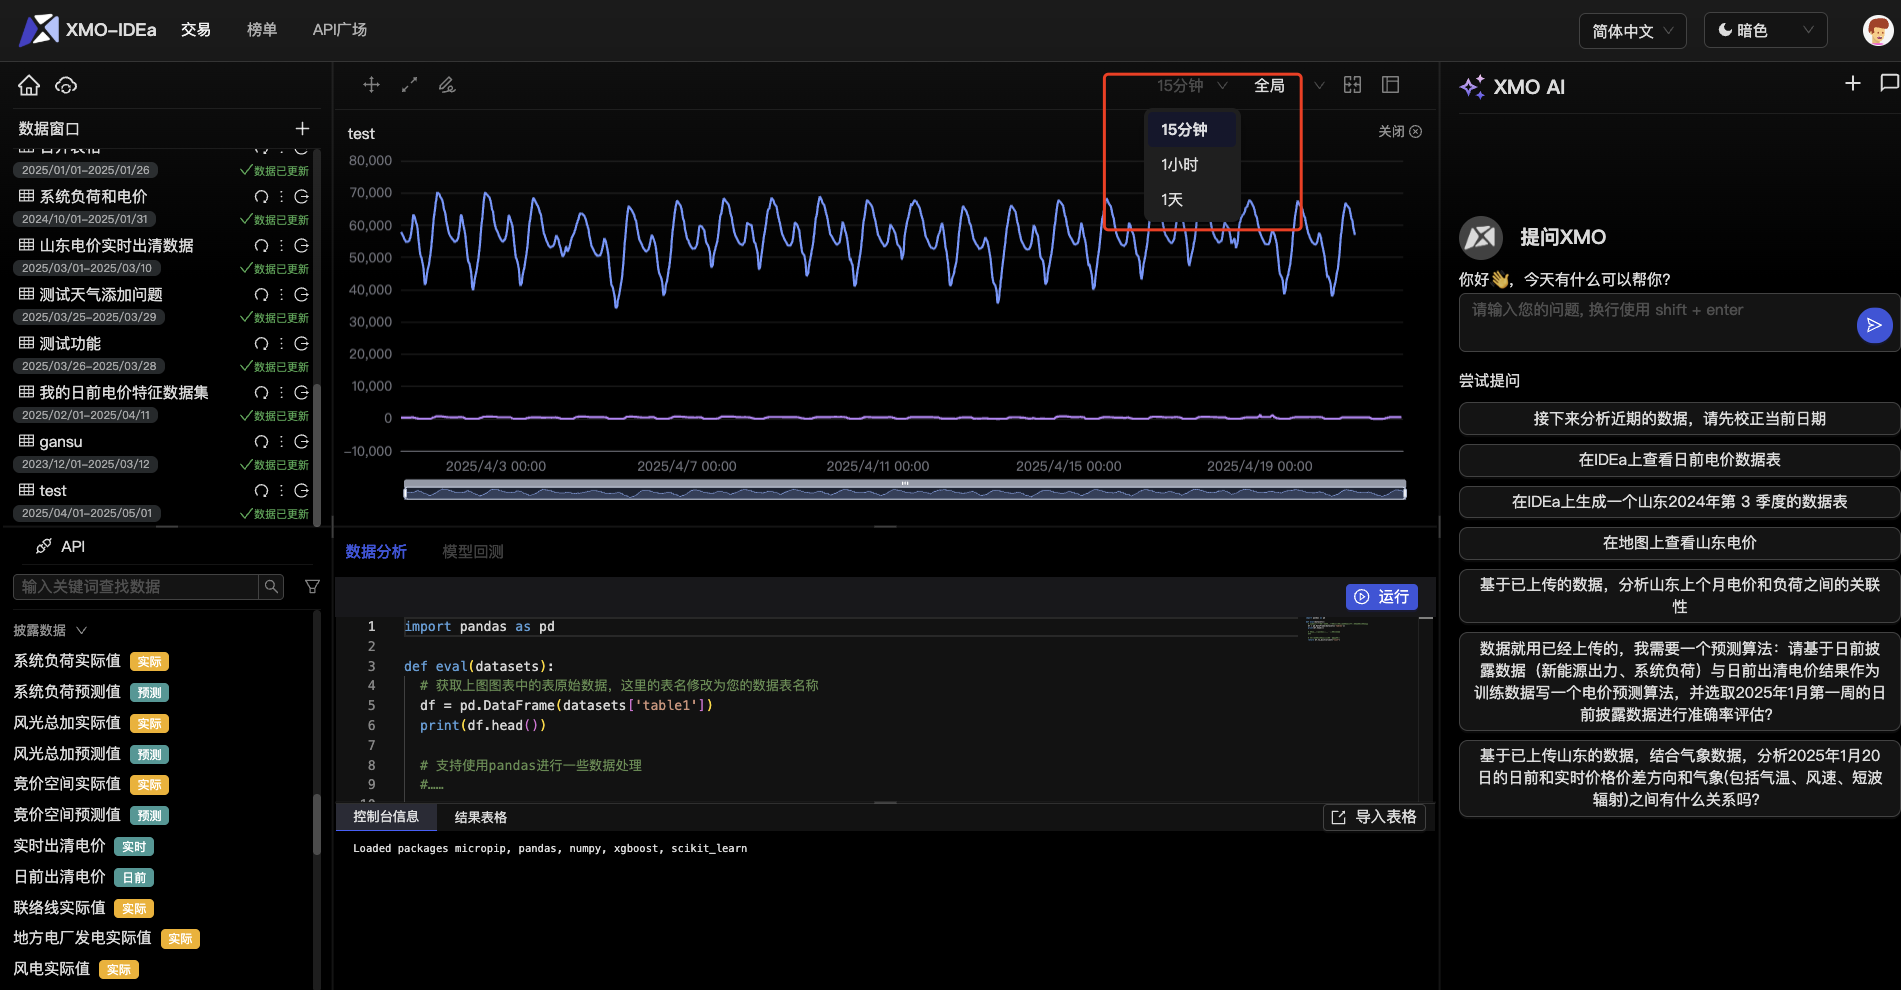The height and width of the screenshot is (990, 1901).
Task: Open the filter funnel icon
Action: point(312,587)
